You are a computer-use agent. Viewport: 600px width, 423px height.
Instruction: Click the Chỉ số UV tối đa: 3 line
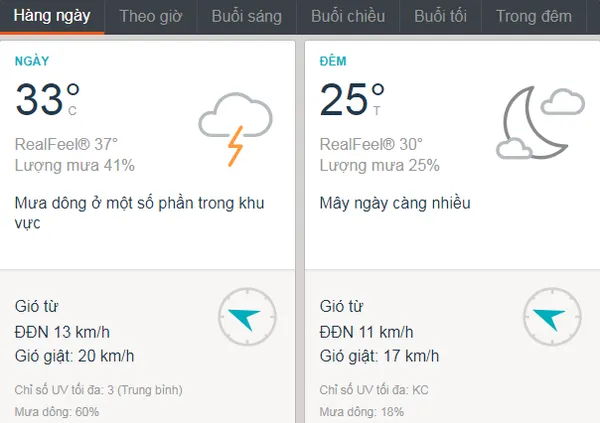pyautogui.click(x=98, y=389)
